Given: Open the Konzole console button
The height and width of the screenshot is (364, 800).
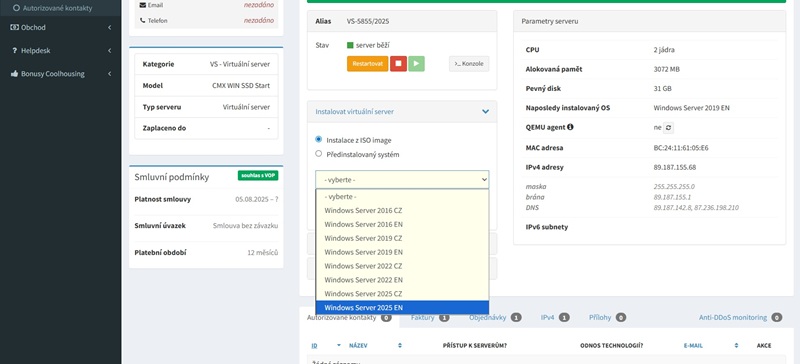Looking at the screenshot, I should pos(469,64).
